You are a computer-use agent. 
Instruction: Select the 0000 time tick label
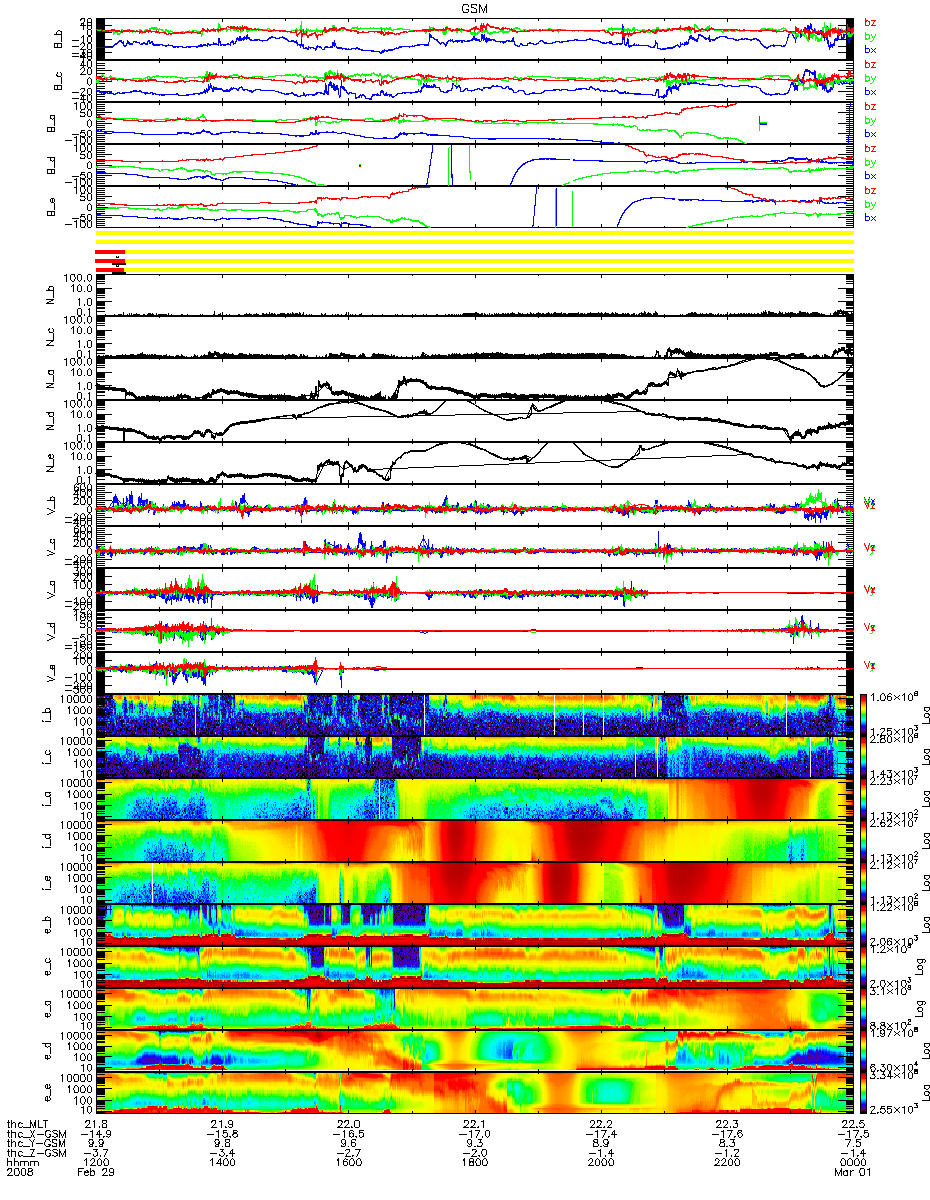coord(854,1164)
